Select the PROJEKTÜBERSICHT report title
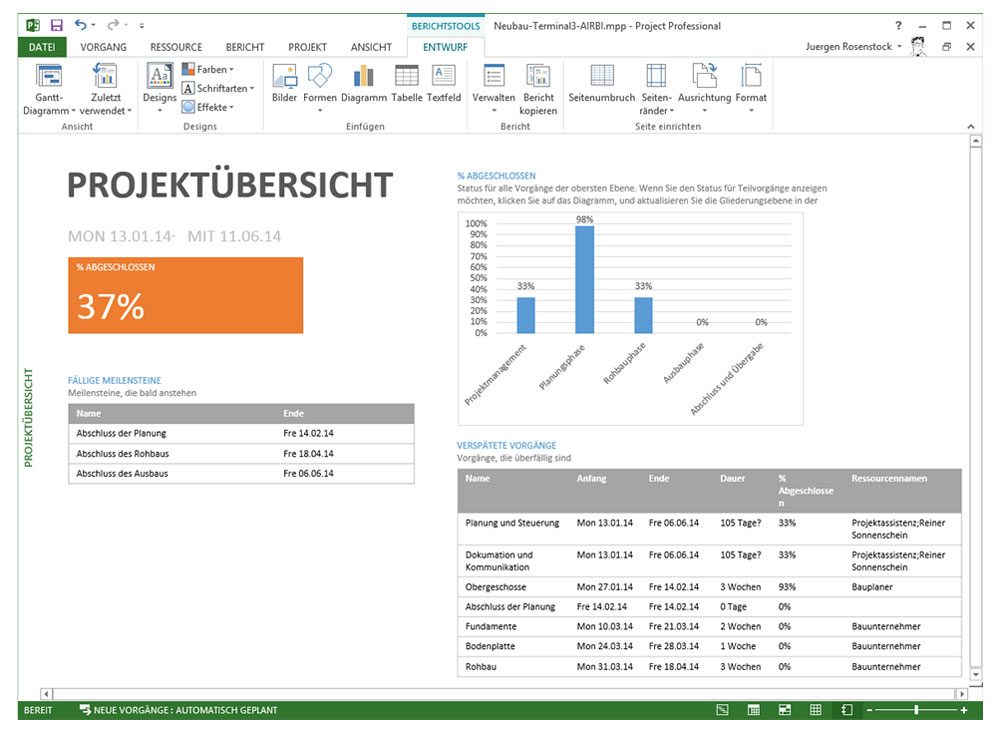 [x=230, y=185]
